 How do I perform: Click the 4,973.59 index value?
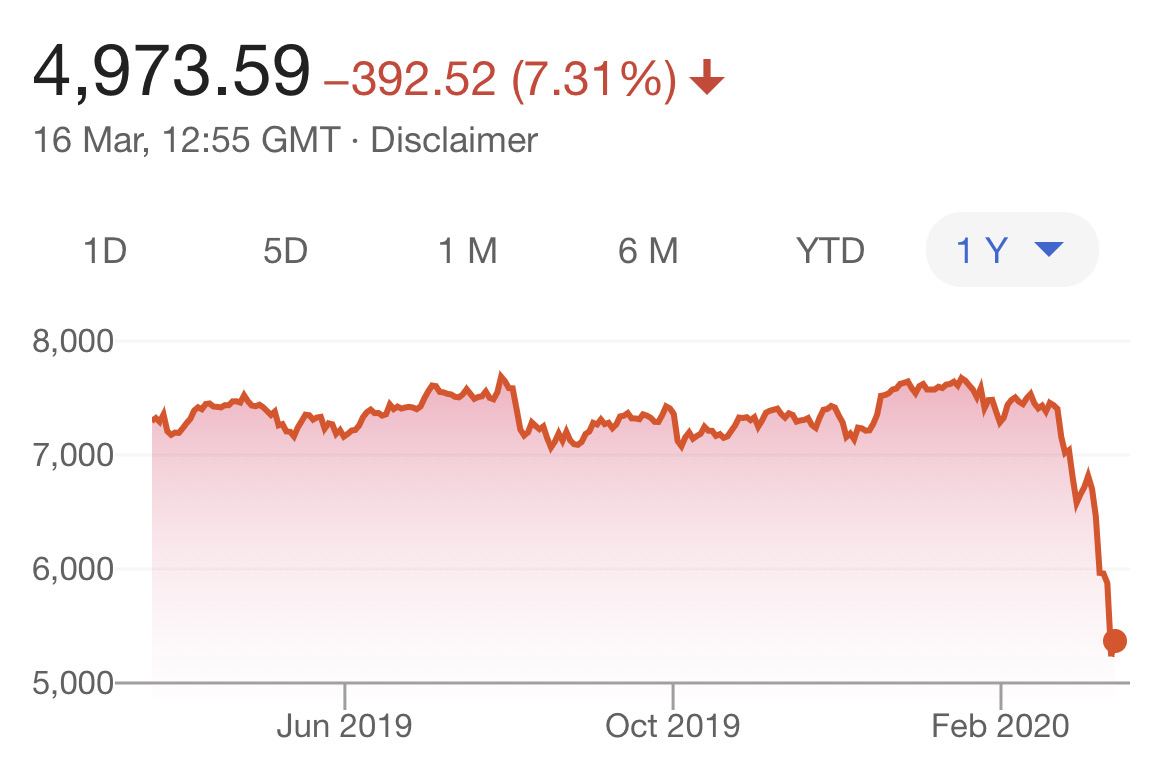(x=171, y=72)
